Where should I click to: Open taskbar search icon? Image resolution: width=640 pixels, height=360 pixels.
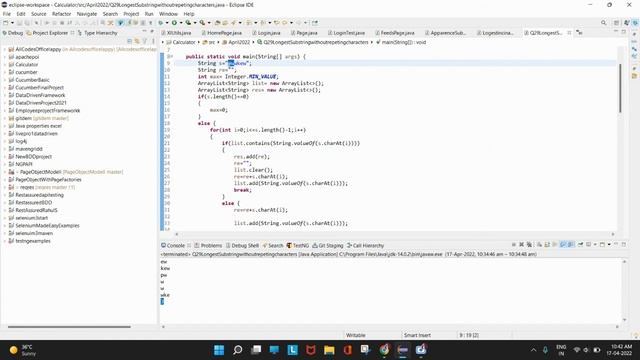click(x=238, y=350)
